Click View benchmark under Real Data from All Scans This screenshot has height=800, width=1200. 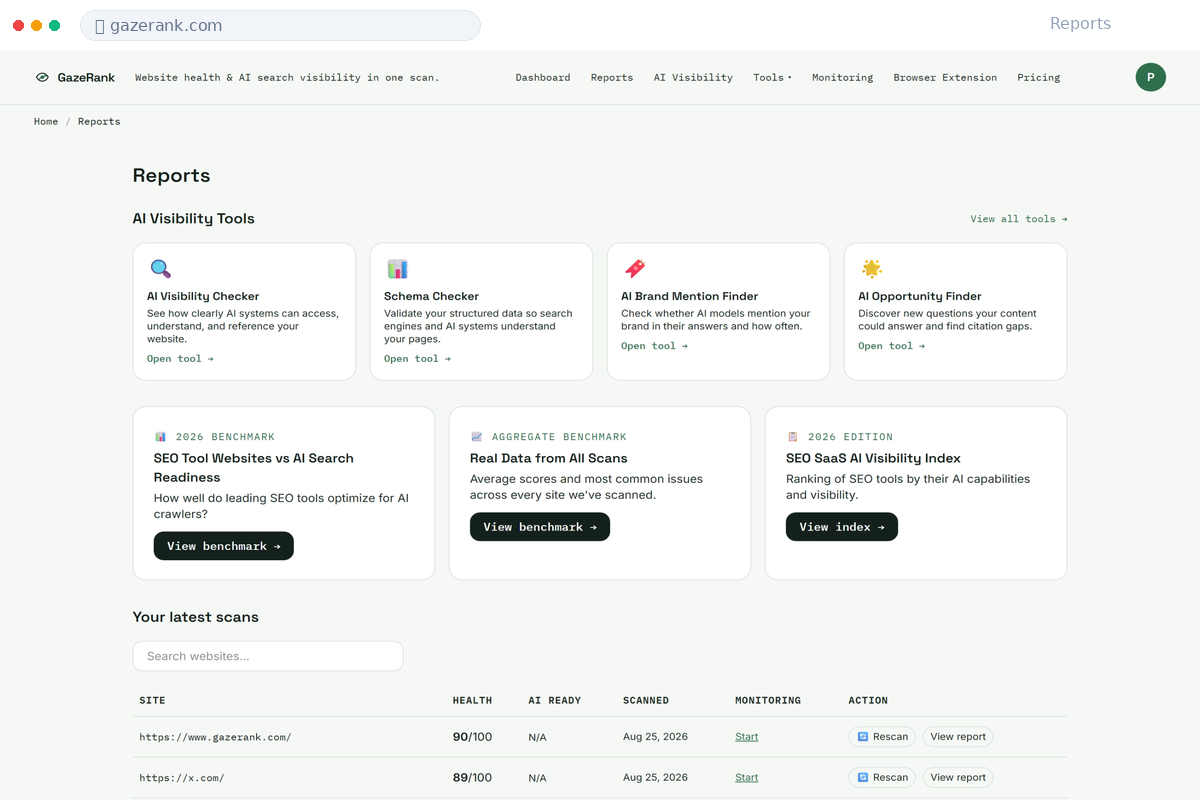pos(540,527)
